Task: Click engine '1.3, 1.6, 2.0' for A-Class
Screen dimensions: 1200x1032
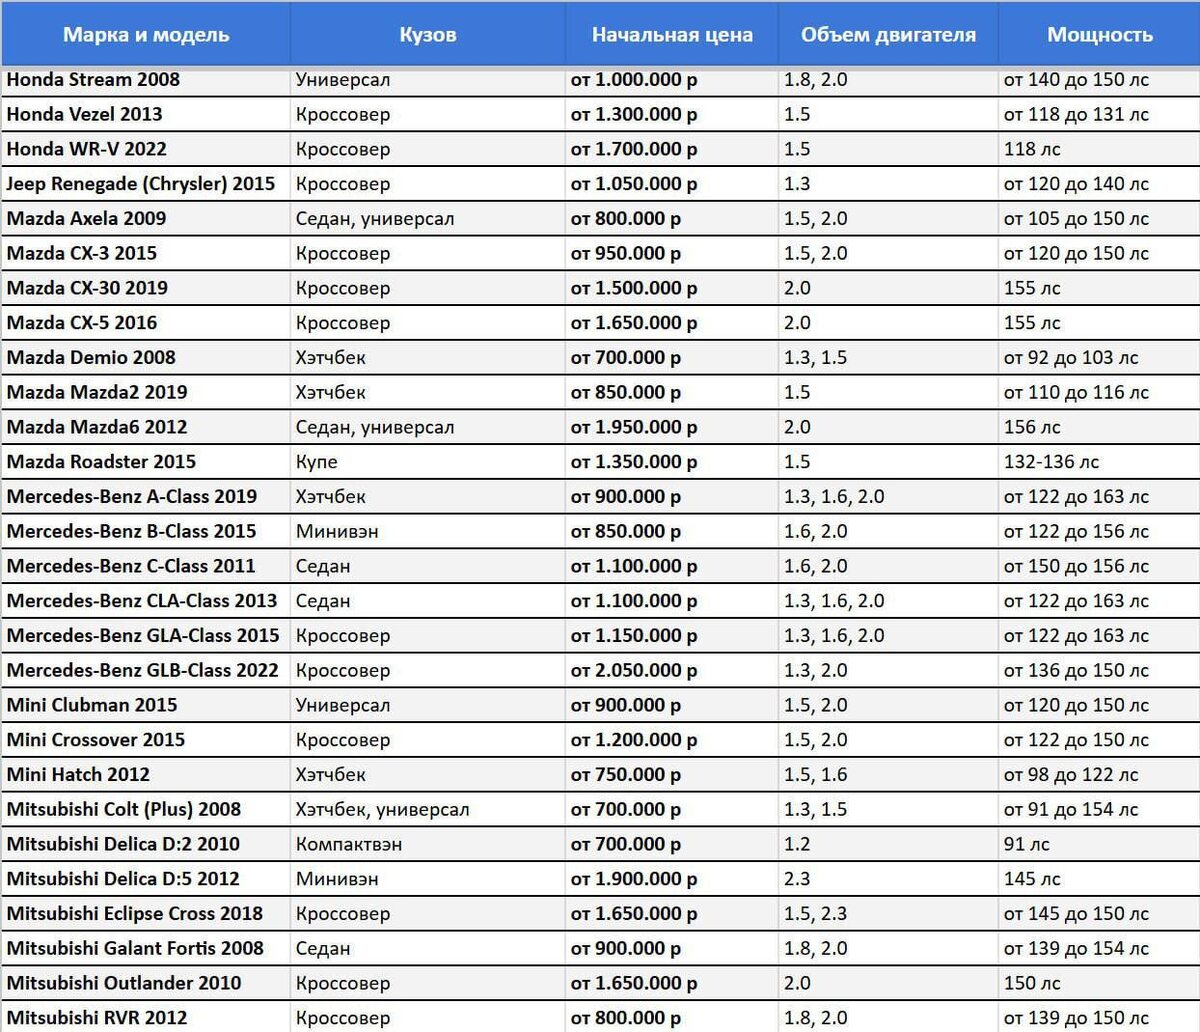Action: click(888, 496)
